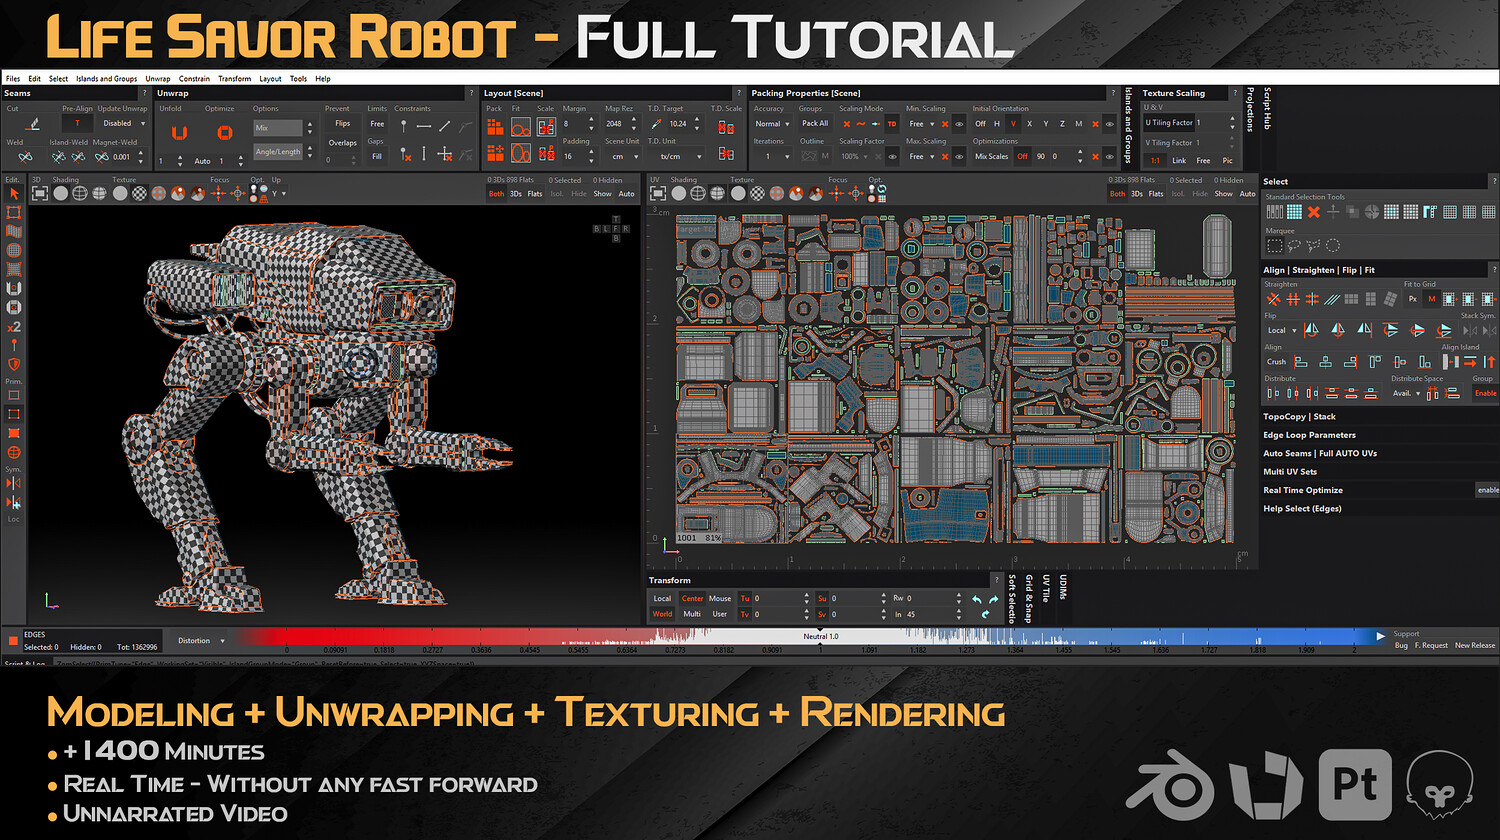Click the Margin value field
The width and height of the screenshot is (1500, 840).
tap(577, 124)
